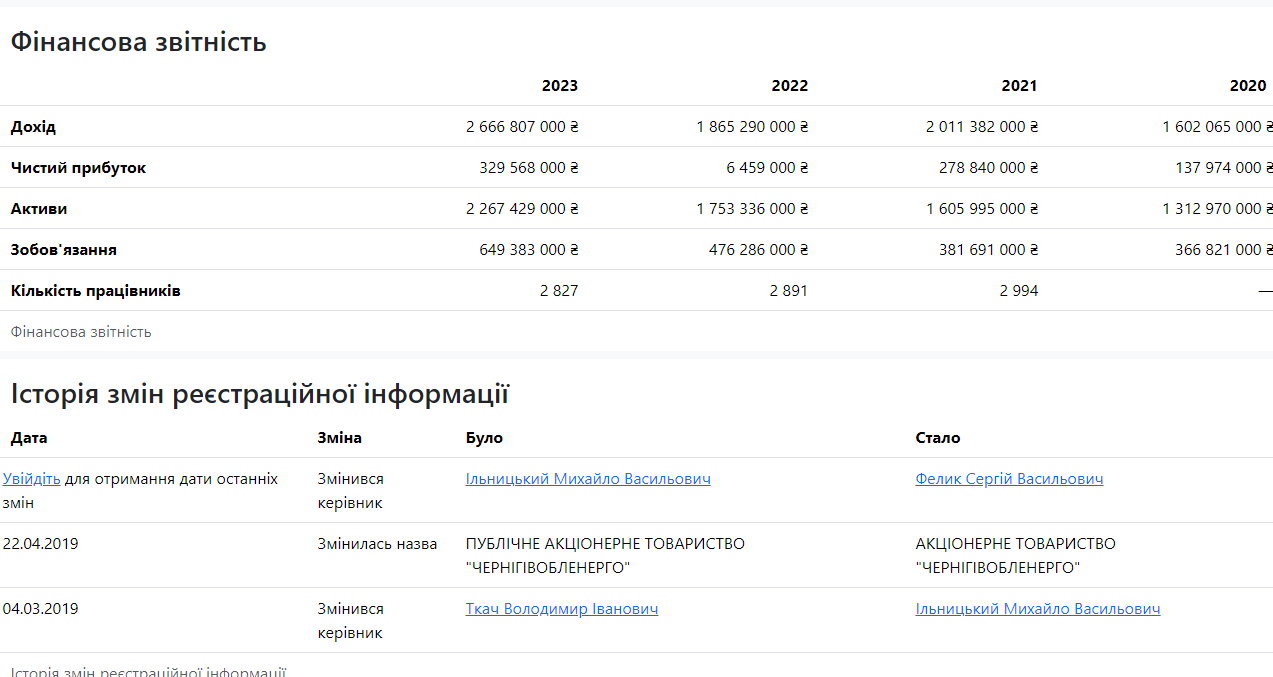Click Ільницький link in the "Стало" column
This screenshot has height=677, width=1273.
[1037, 609]
